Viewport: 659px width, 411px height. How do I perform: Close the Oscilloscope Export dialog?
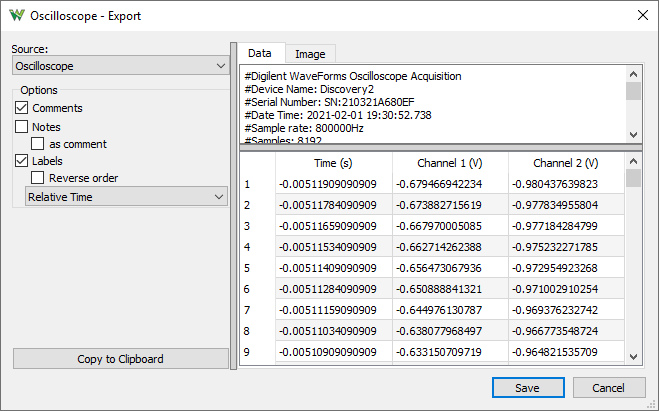click(x=641, y=15)
